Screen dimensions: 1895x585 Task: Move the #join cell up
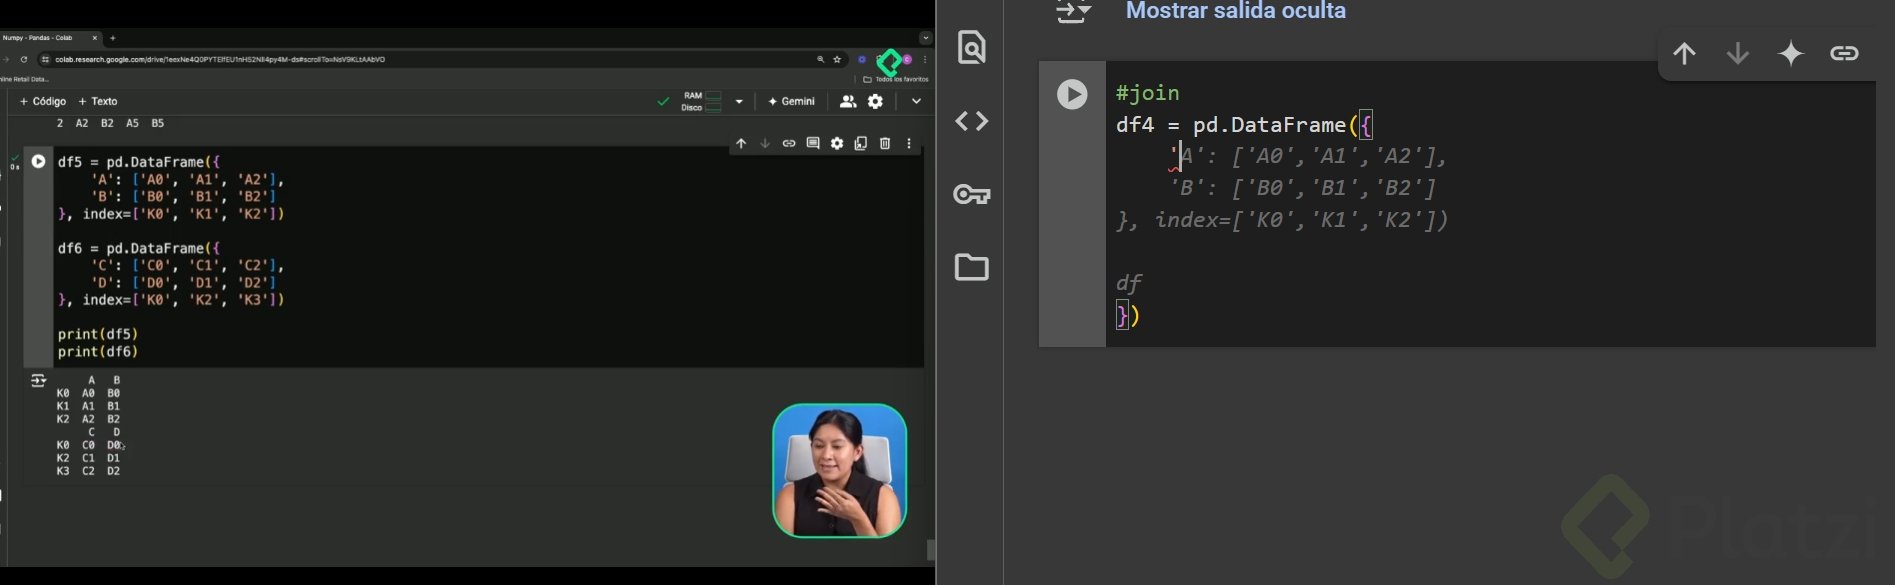[x=1685, y=53]
